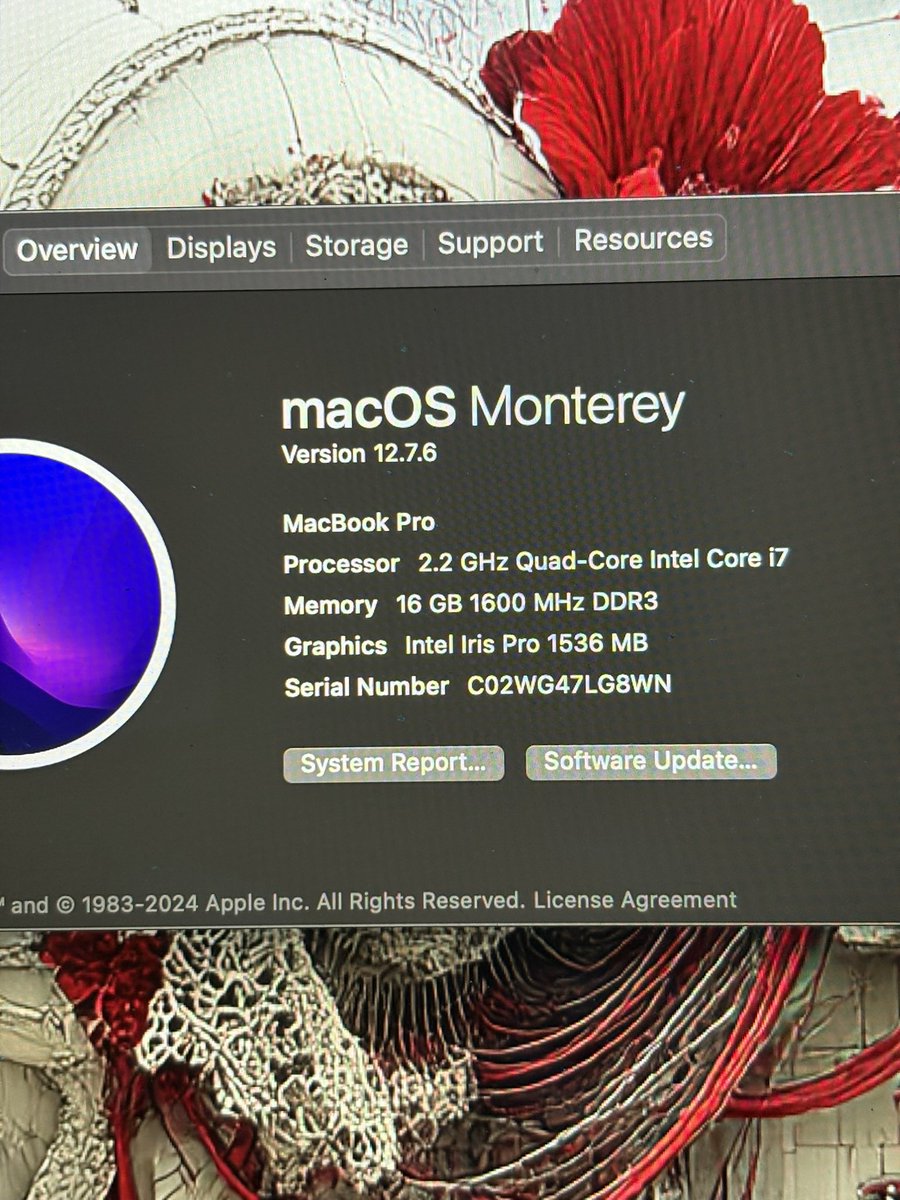900x1200 pixels.
Task: Click the Software Update... button
Action: (651, 761)
